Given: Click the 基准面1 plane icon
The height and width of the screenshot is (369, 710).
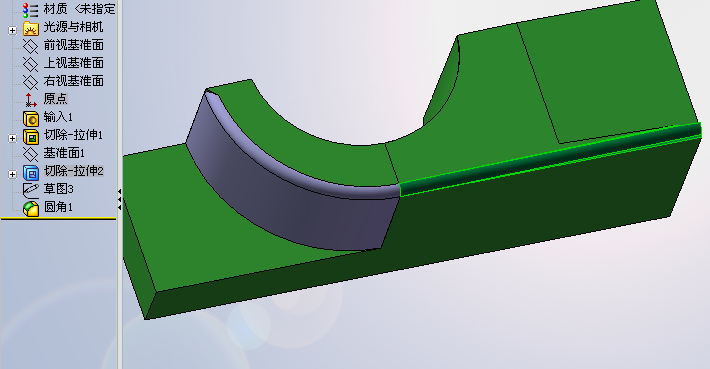Looking at the screenshot, I should click(30, 154).
